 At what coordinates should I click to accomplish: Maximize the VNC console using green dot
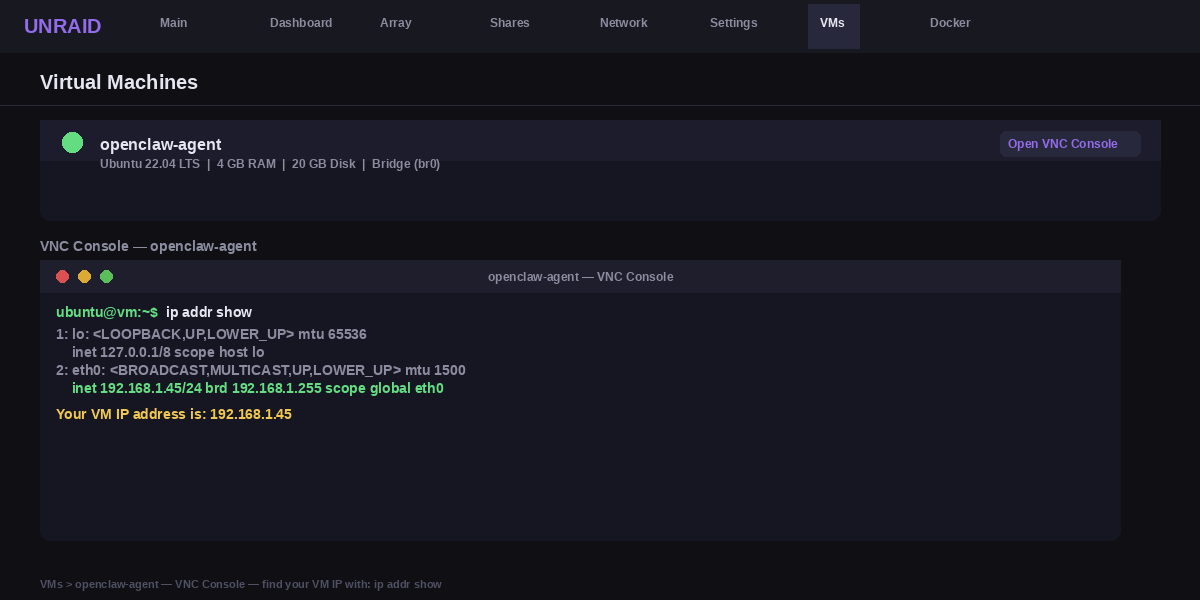(x=106, y=277)
